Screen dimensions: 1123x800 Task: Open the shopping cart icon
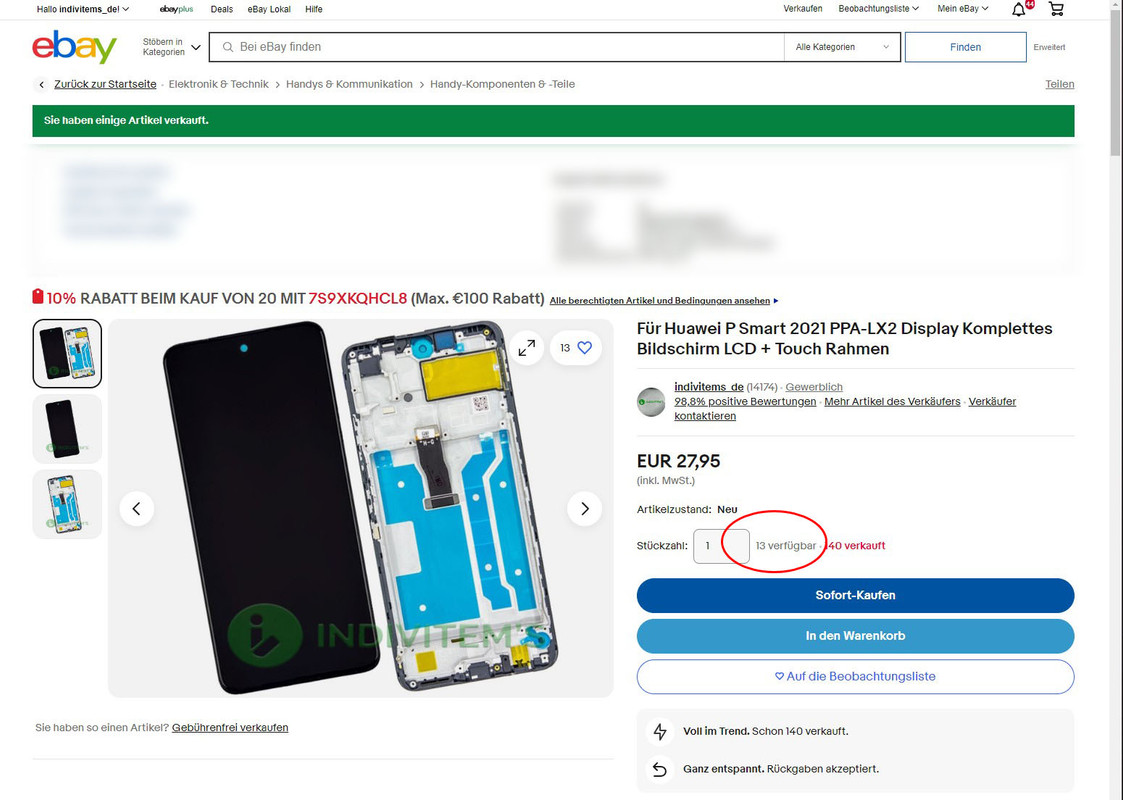coord(1056,9)
